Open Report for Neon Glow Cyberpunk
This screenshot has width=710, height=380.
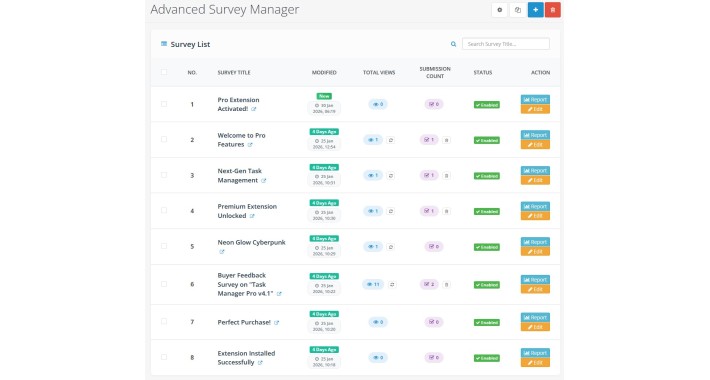click(535, 242)
